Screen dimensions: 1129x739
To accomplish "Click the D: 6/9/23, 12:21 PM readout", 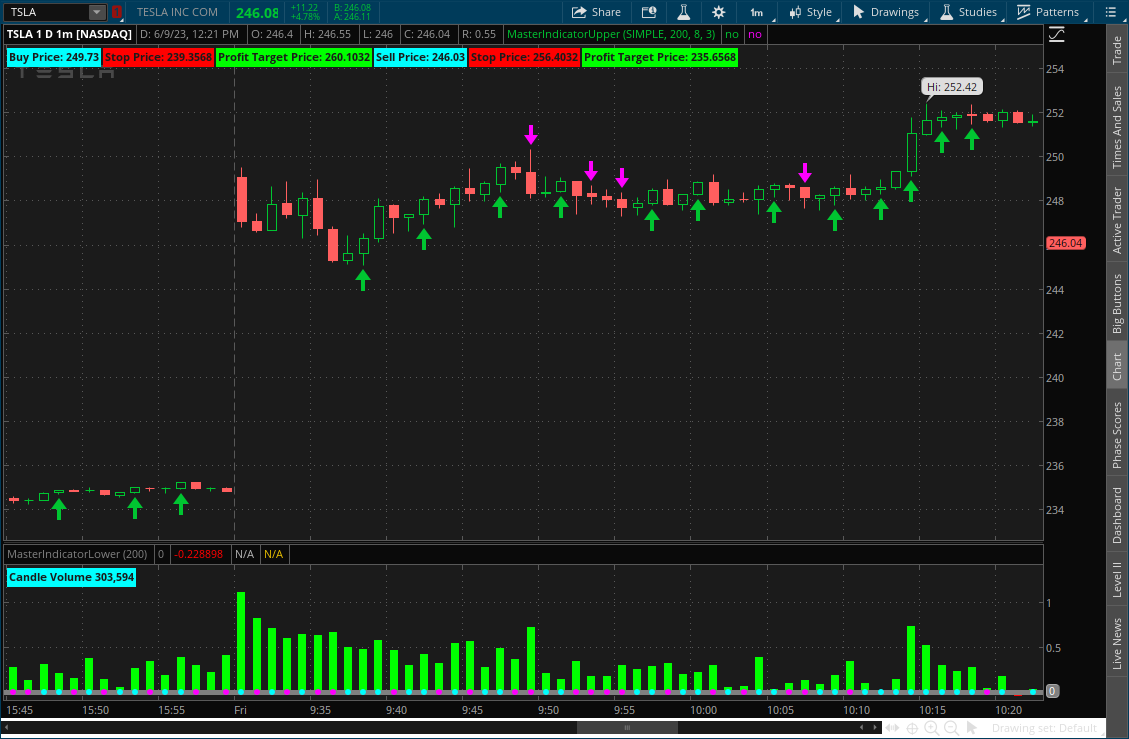I will pos(189,34).
